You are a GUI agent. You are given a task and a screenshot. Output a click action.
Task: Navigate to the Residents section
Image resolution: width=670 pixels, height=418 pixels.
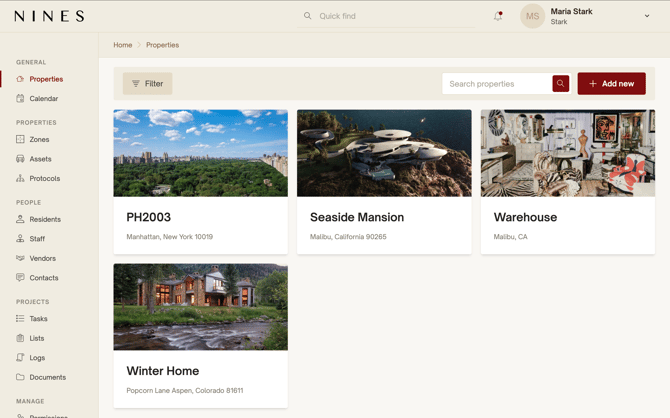(45, 219)
